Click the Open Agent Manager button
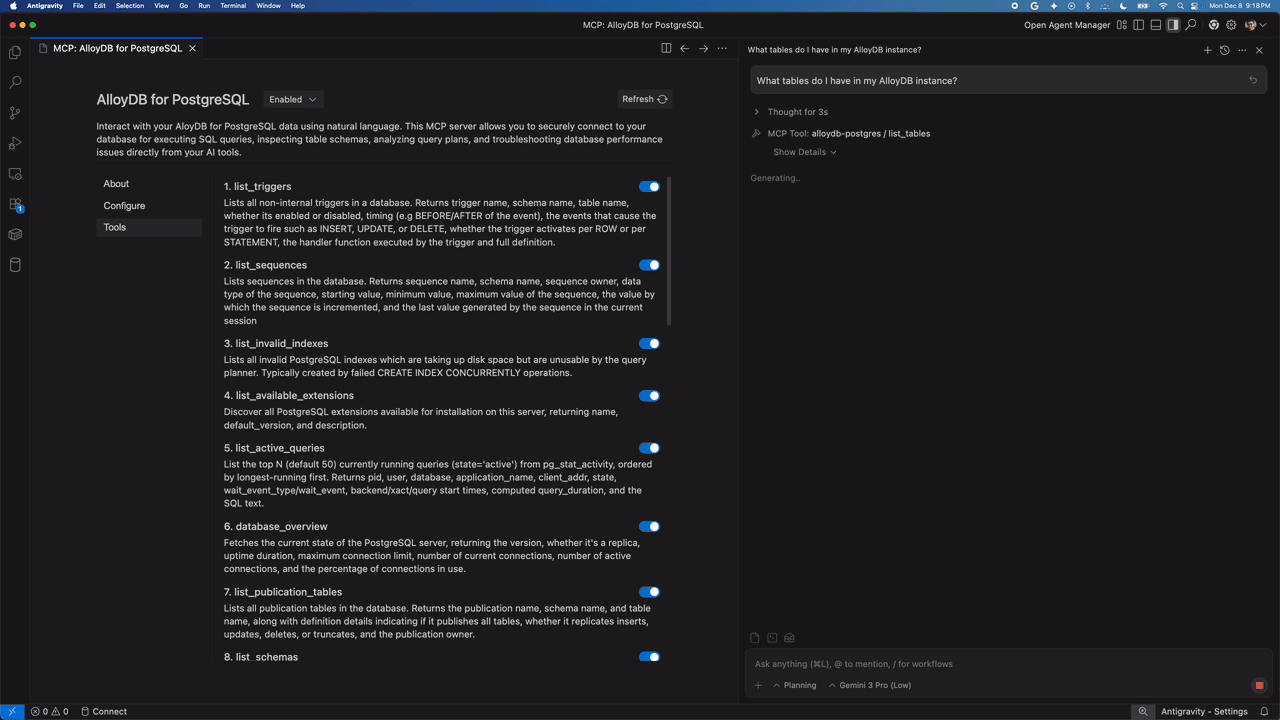The image size is (1280, 720). 1066,25
